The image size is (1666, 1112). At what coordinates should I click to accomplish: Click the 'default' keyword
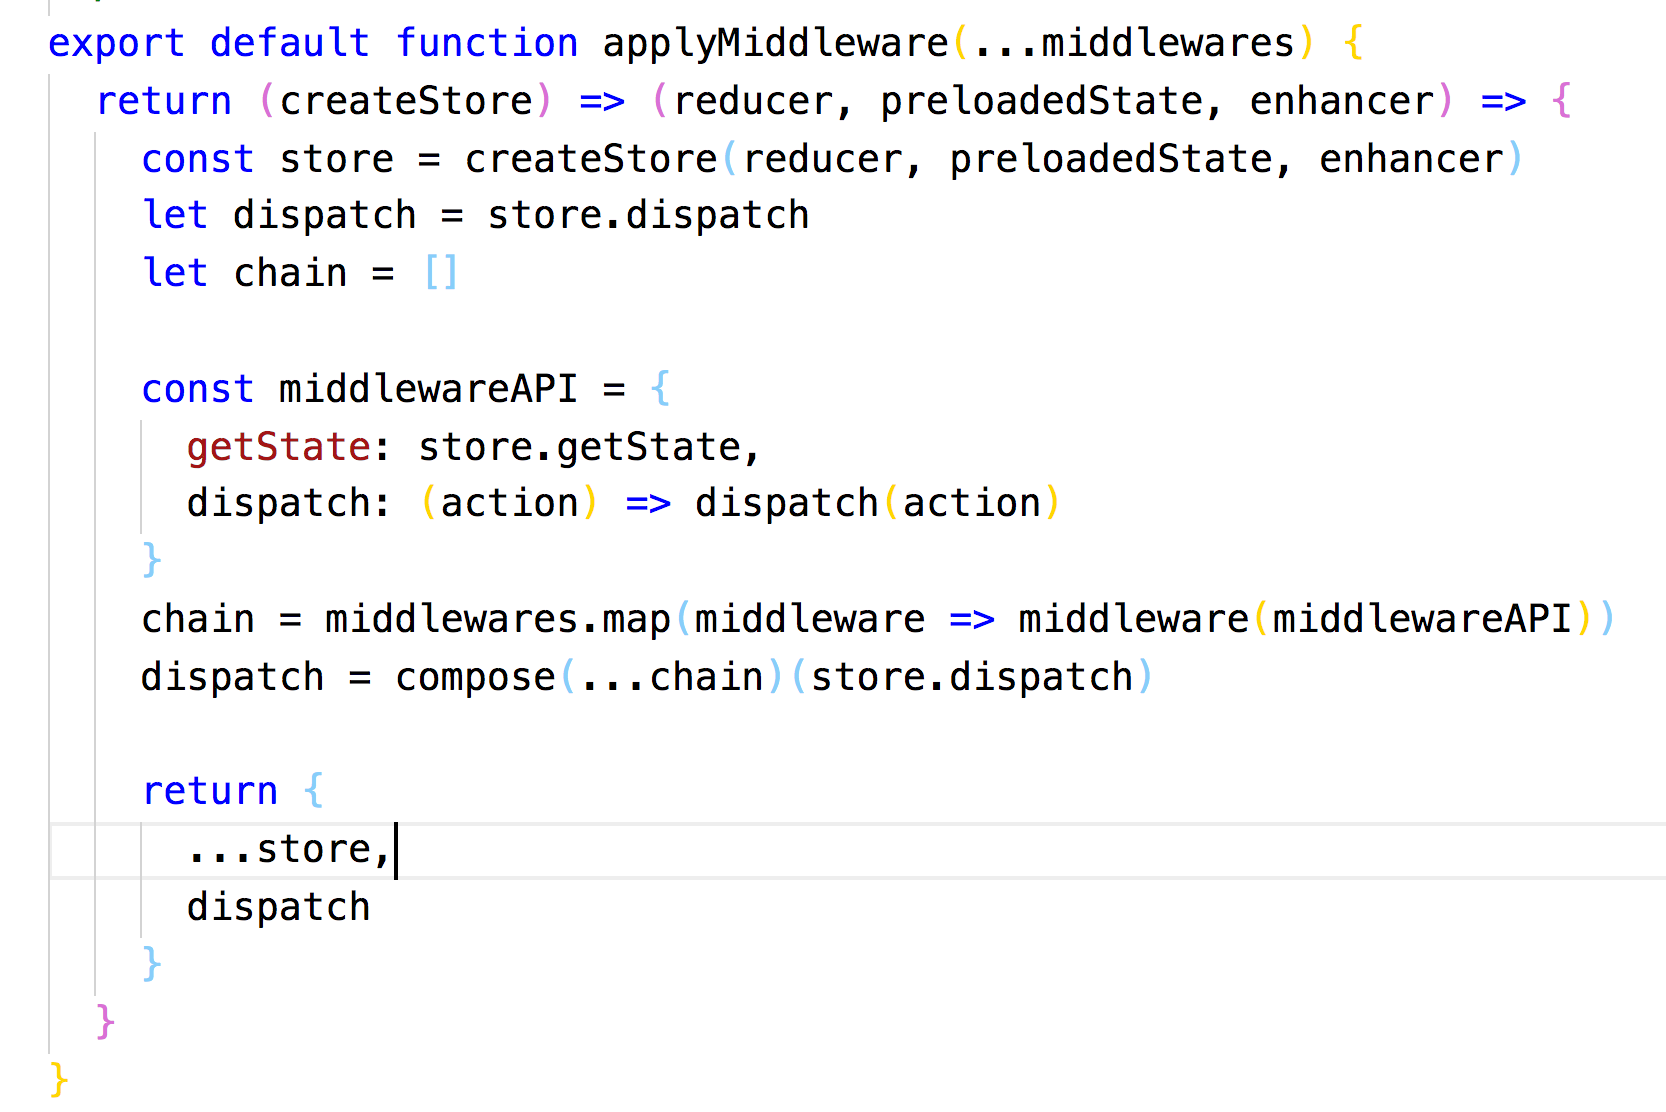(x=290, y=43)
